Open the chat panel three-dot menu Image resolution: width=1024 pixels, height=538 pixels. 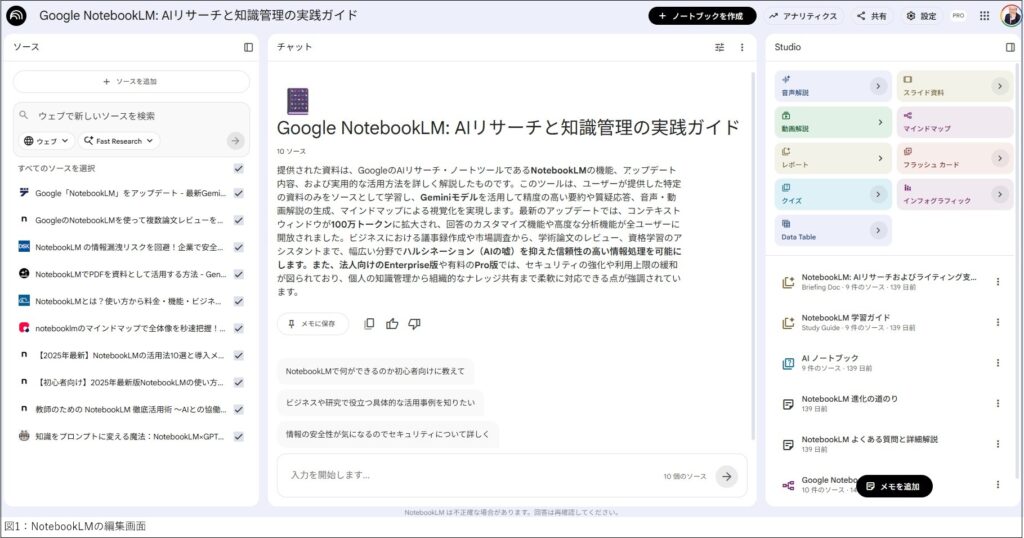pos(742,47)
